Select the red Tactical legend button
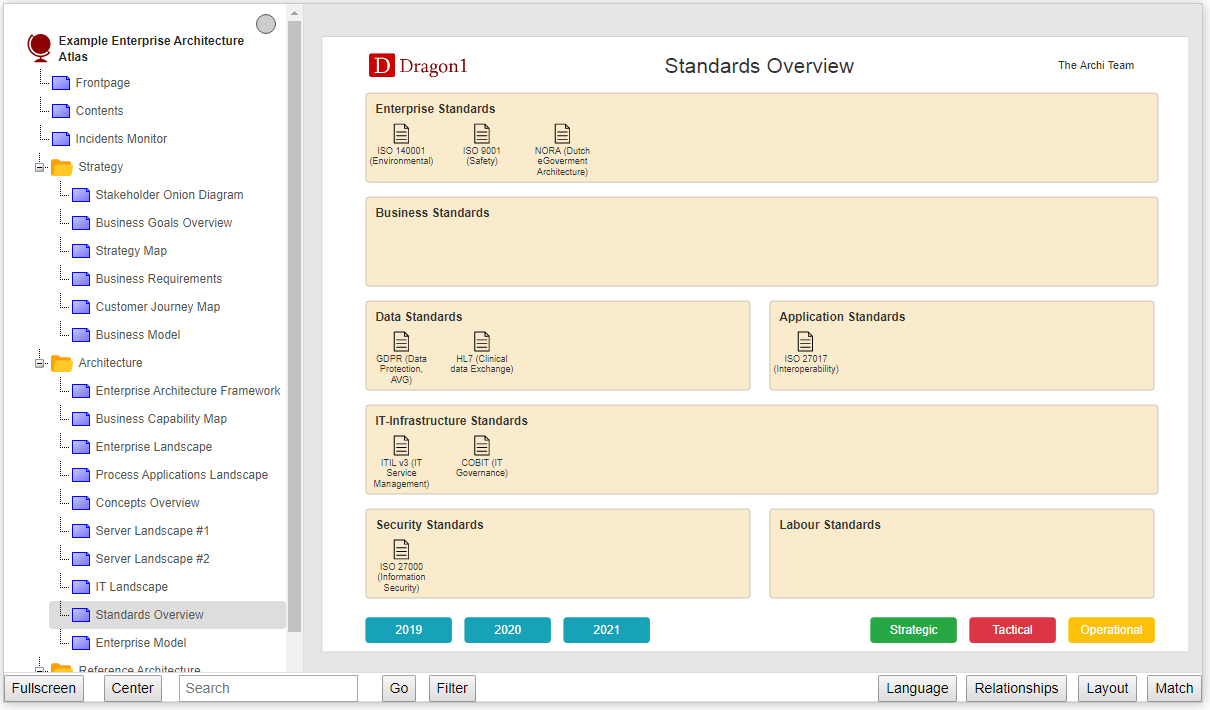 (1012, 630)
